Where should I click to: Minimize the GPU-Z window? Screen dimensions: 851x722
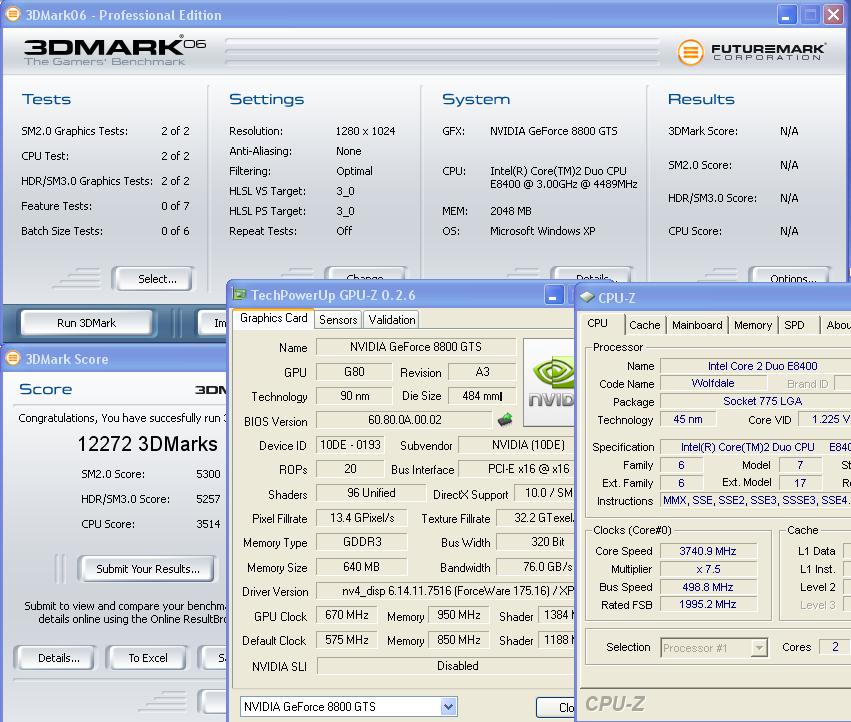pos(554,295)
